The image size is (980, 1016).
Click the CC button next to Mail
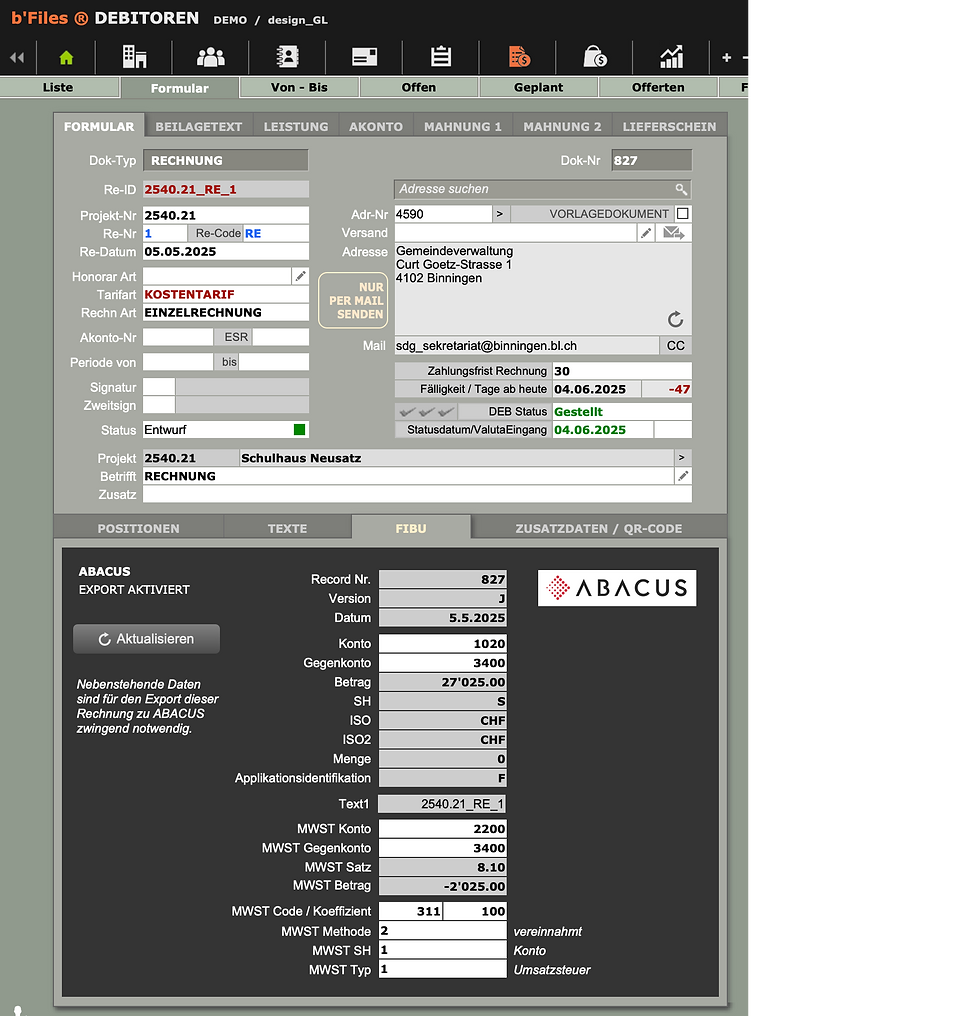point(675,346)
